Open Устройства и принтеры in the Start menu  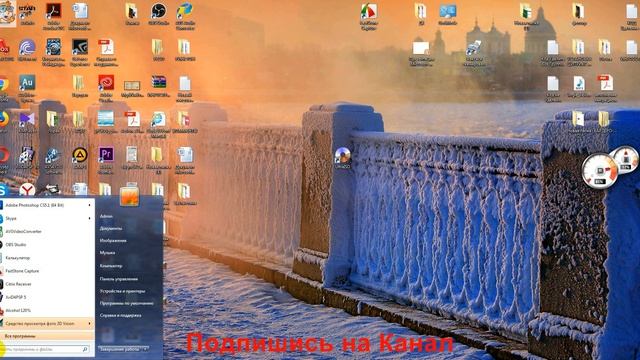(x=122, y=291)
